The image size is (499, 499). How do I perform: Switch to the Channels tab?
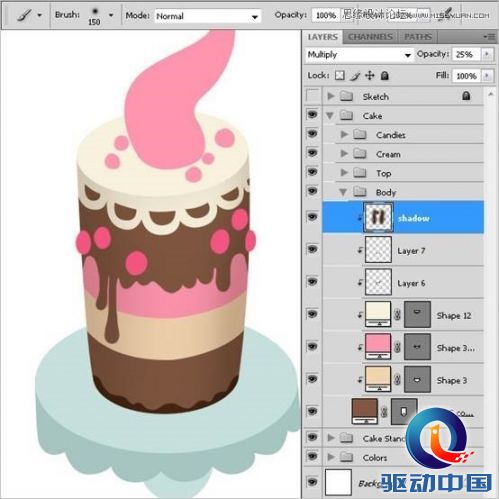pyautogui.click(x=370, y=37)
